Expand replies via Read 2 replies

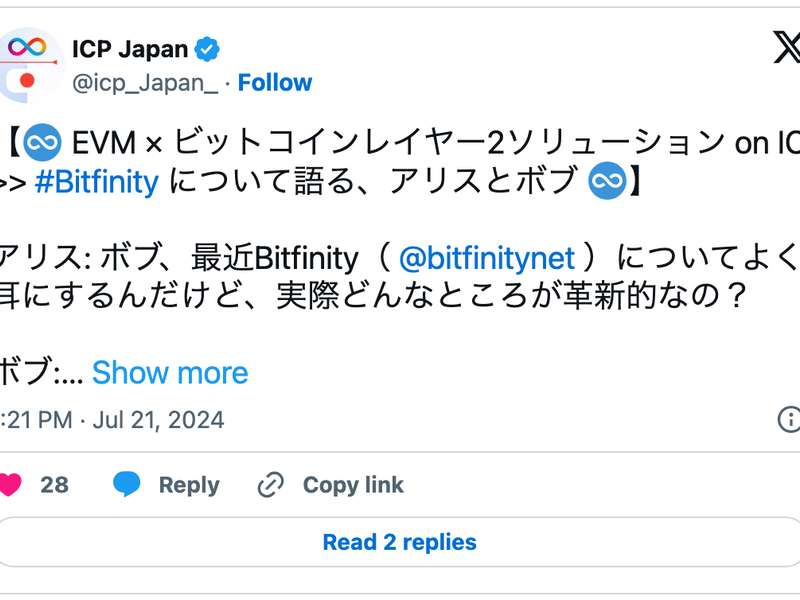coord(400,542)
